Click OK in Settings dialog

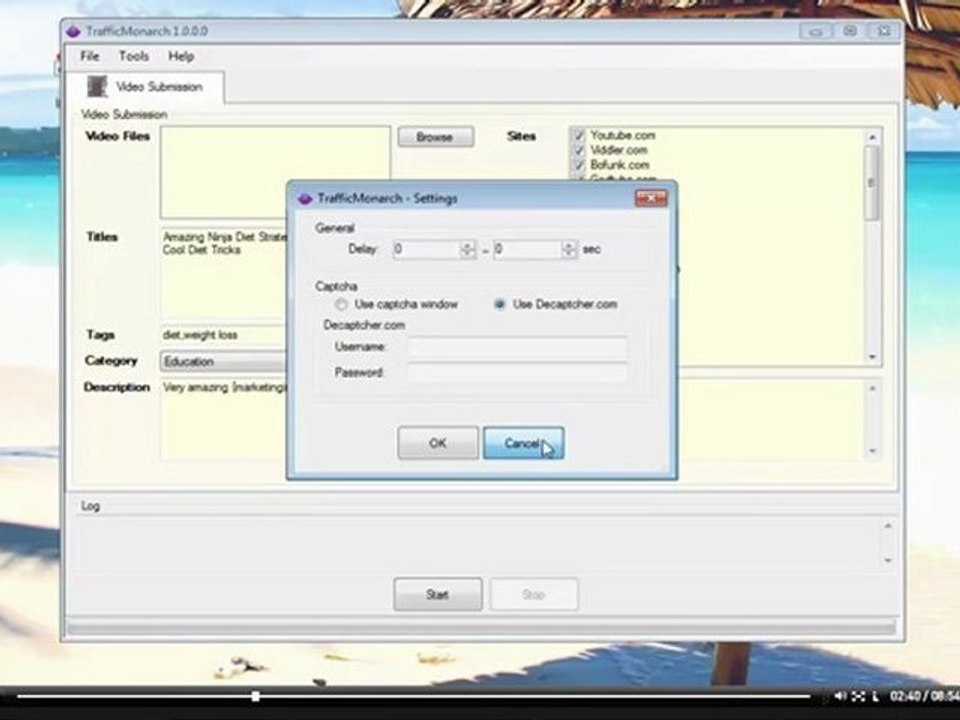coord(438,443)
